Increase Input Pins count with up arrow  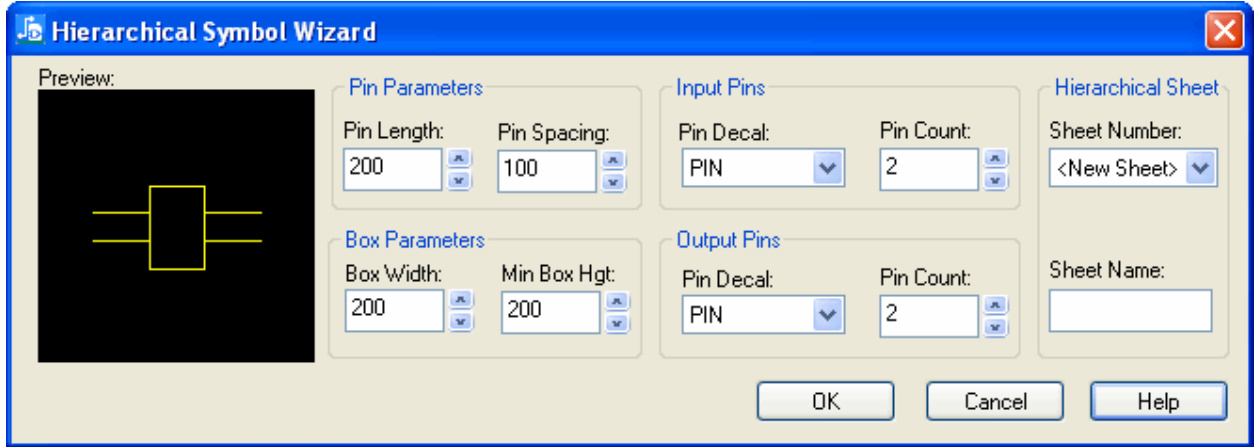[x=994, y=158]
